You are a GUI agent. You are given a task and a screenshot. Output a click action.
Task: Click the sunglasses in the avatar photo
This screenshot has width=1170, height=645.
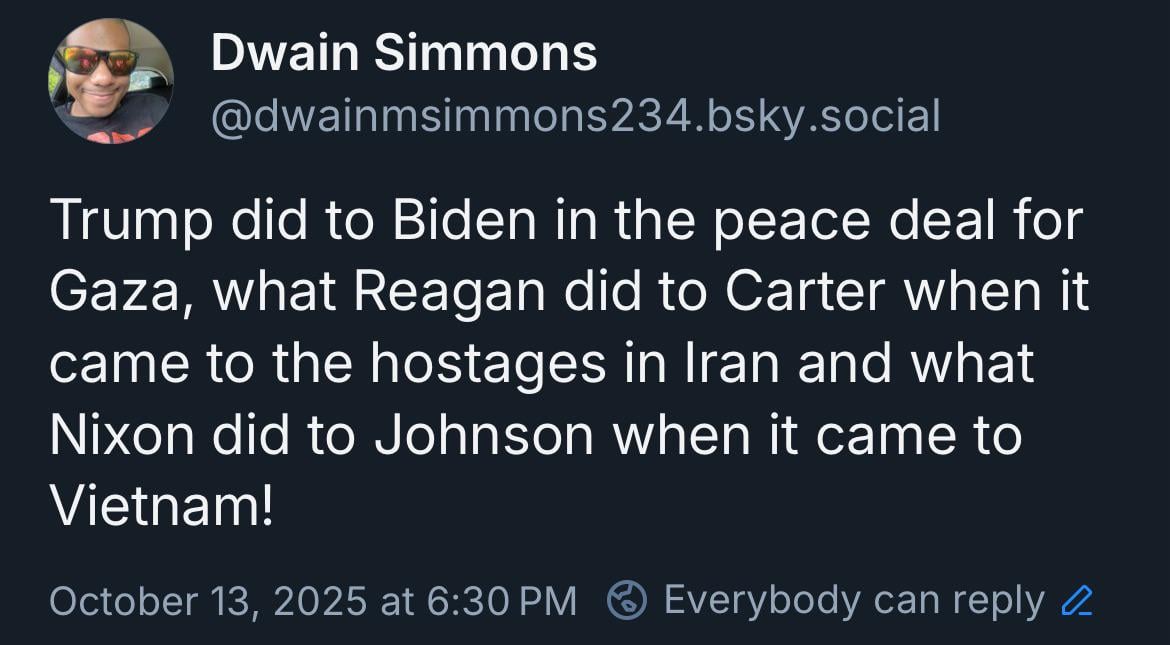(x=100, y=61)
